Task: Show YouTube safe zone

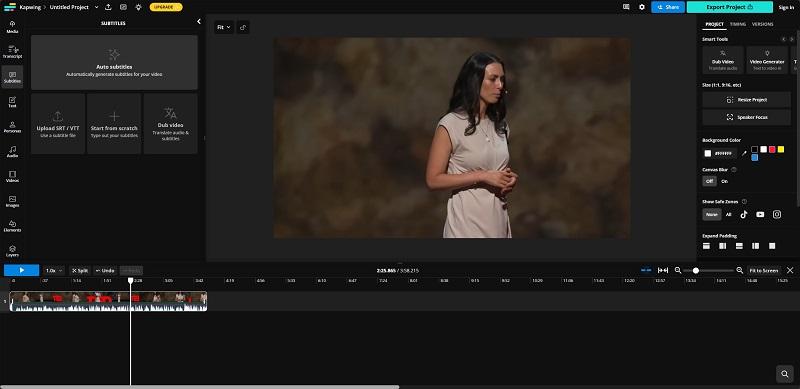Action: pyautogui.click(x=760, y=214)
